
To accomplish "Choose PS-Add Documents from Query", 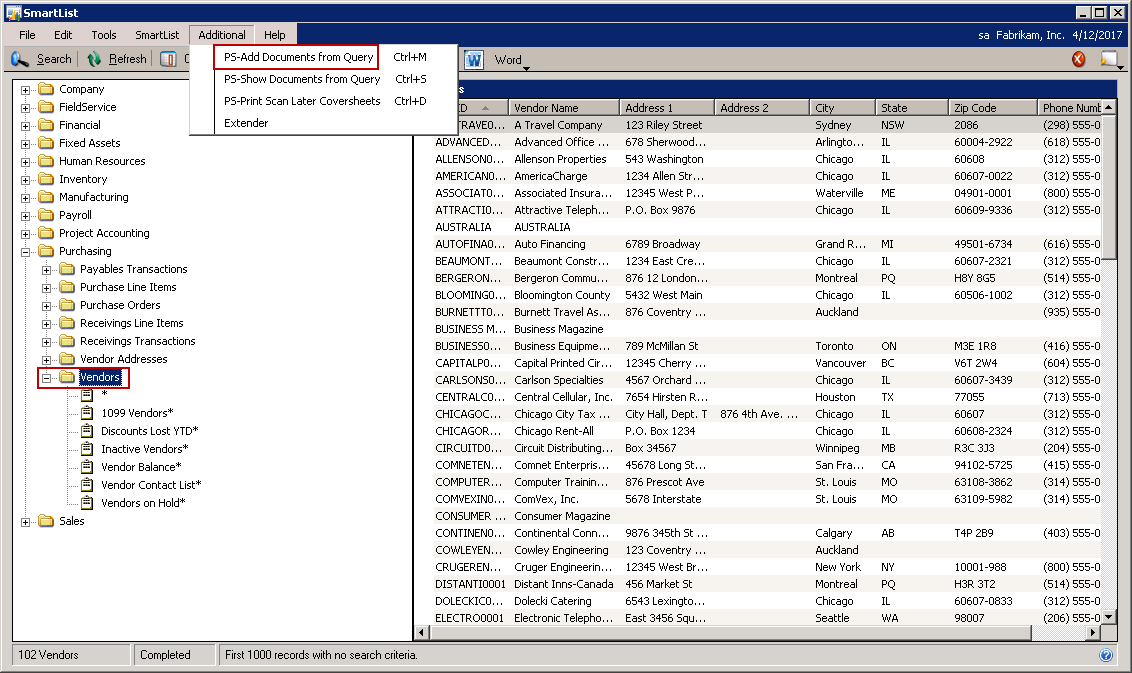I will [298, 57].
